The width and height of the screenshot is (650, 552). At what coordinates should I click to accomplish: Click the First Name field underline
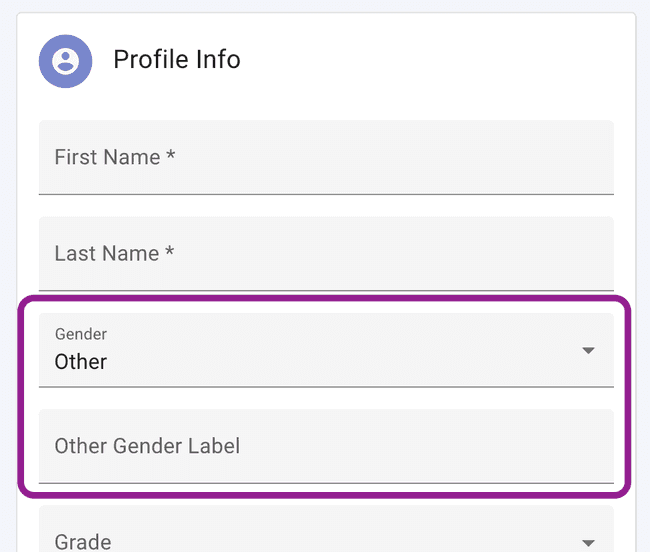(325, 193)
